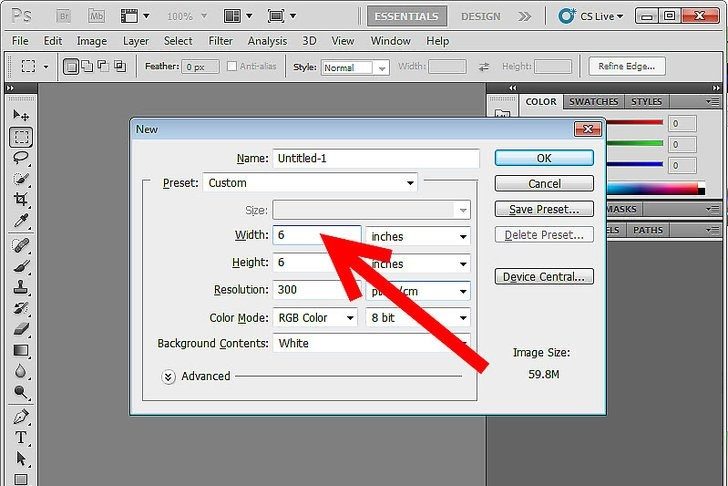Open the Filter menu
The height and width of the screenshot is (486, 728).
coord(220,41)
